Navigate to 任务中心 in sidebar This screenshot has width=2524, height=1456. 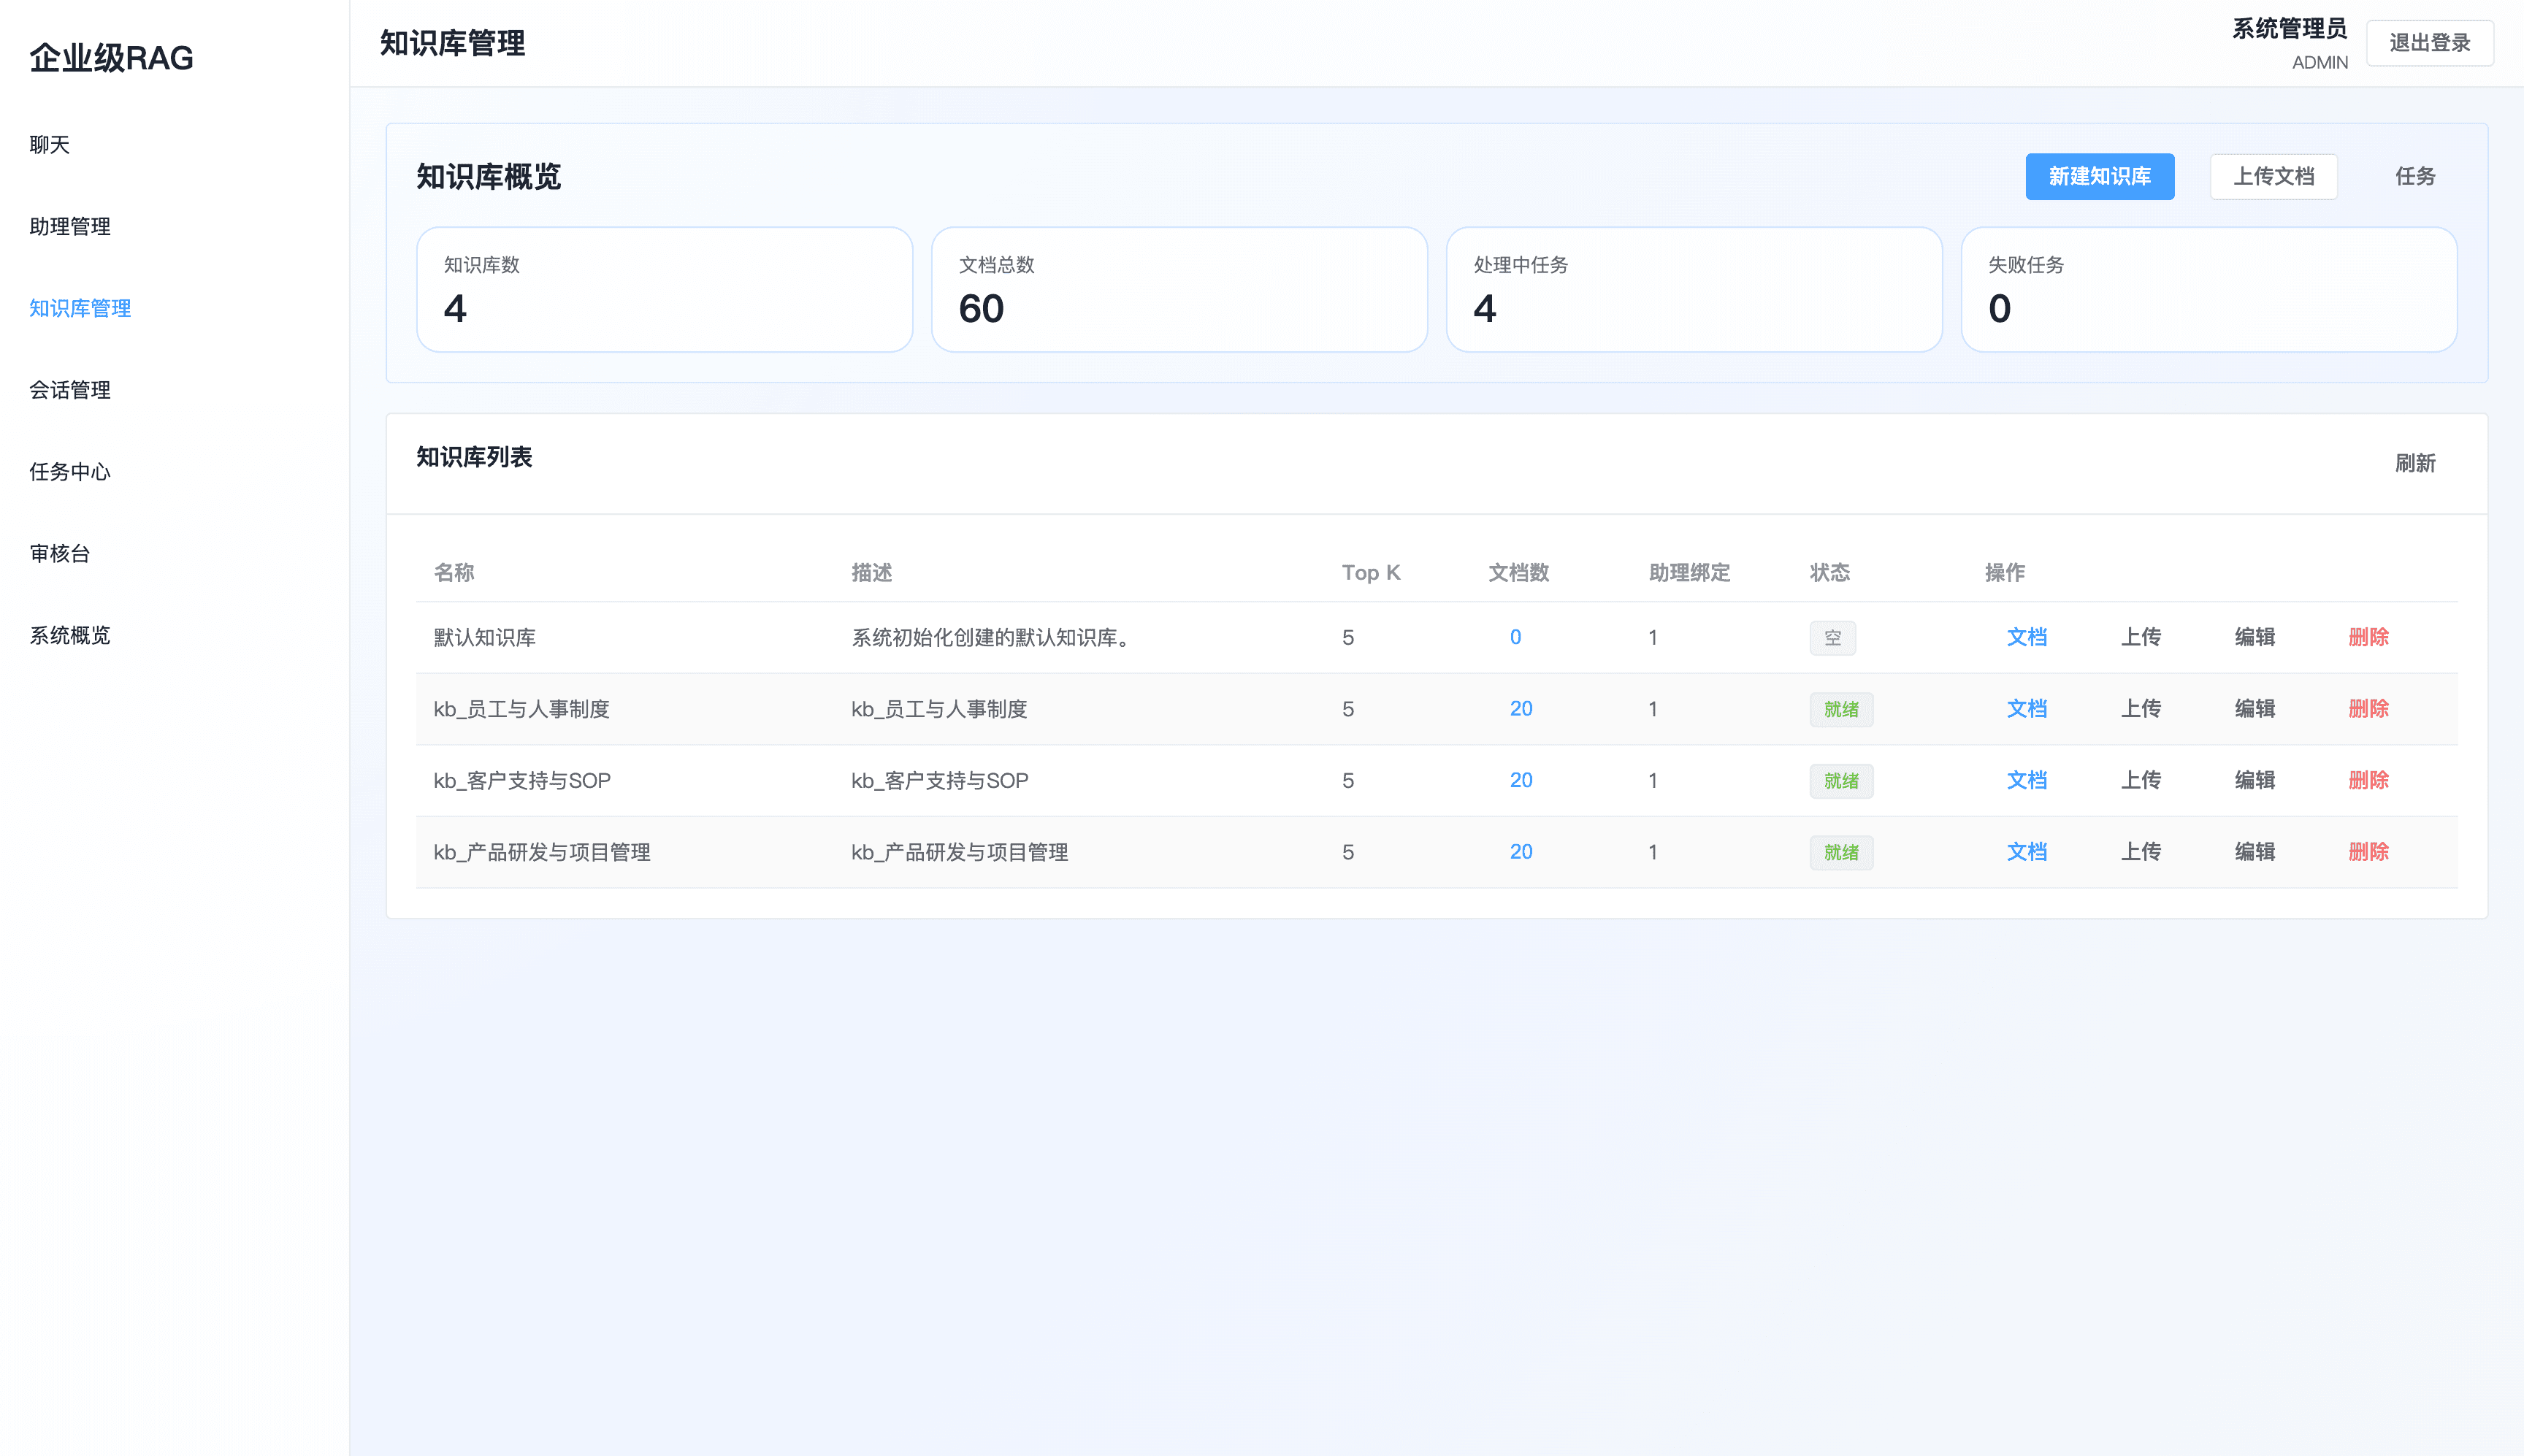tap(70, 472)
